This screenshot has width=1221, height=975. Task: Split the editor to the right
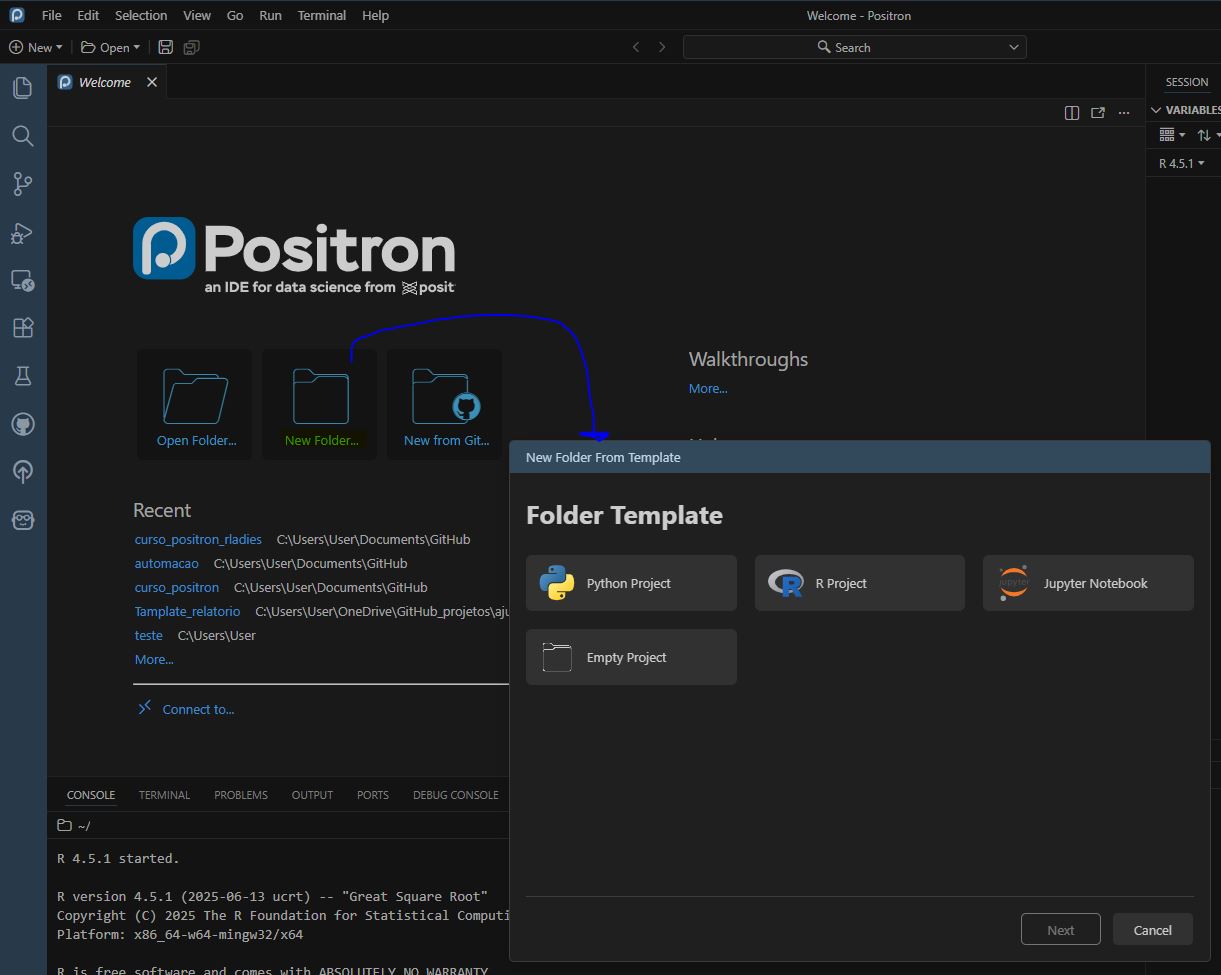1071,113
